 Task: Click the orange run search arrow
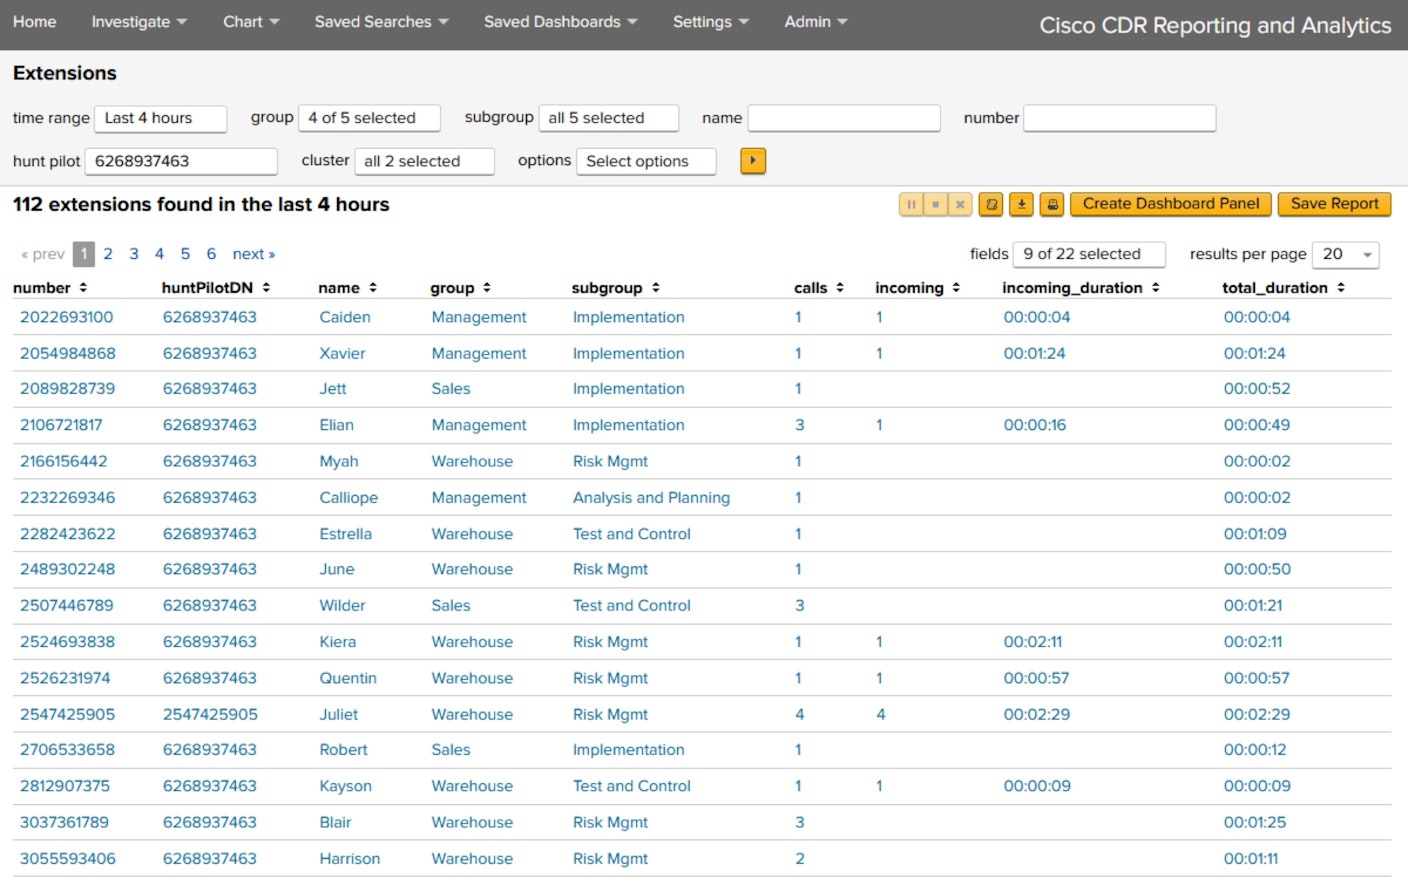(x=753, y=161)
